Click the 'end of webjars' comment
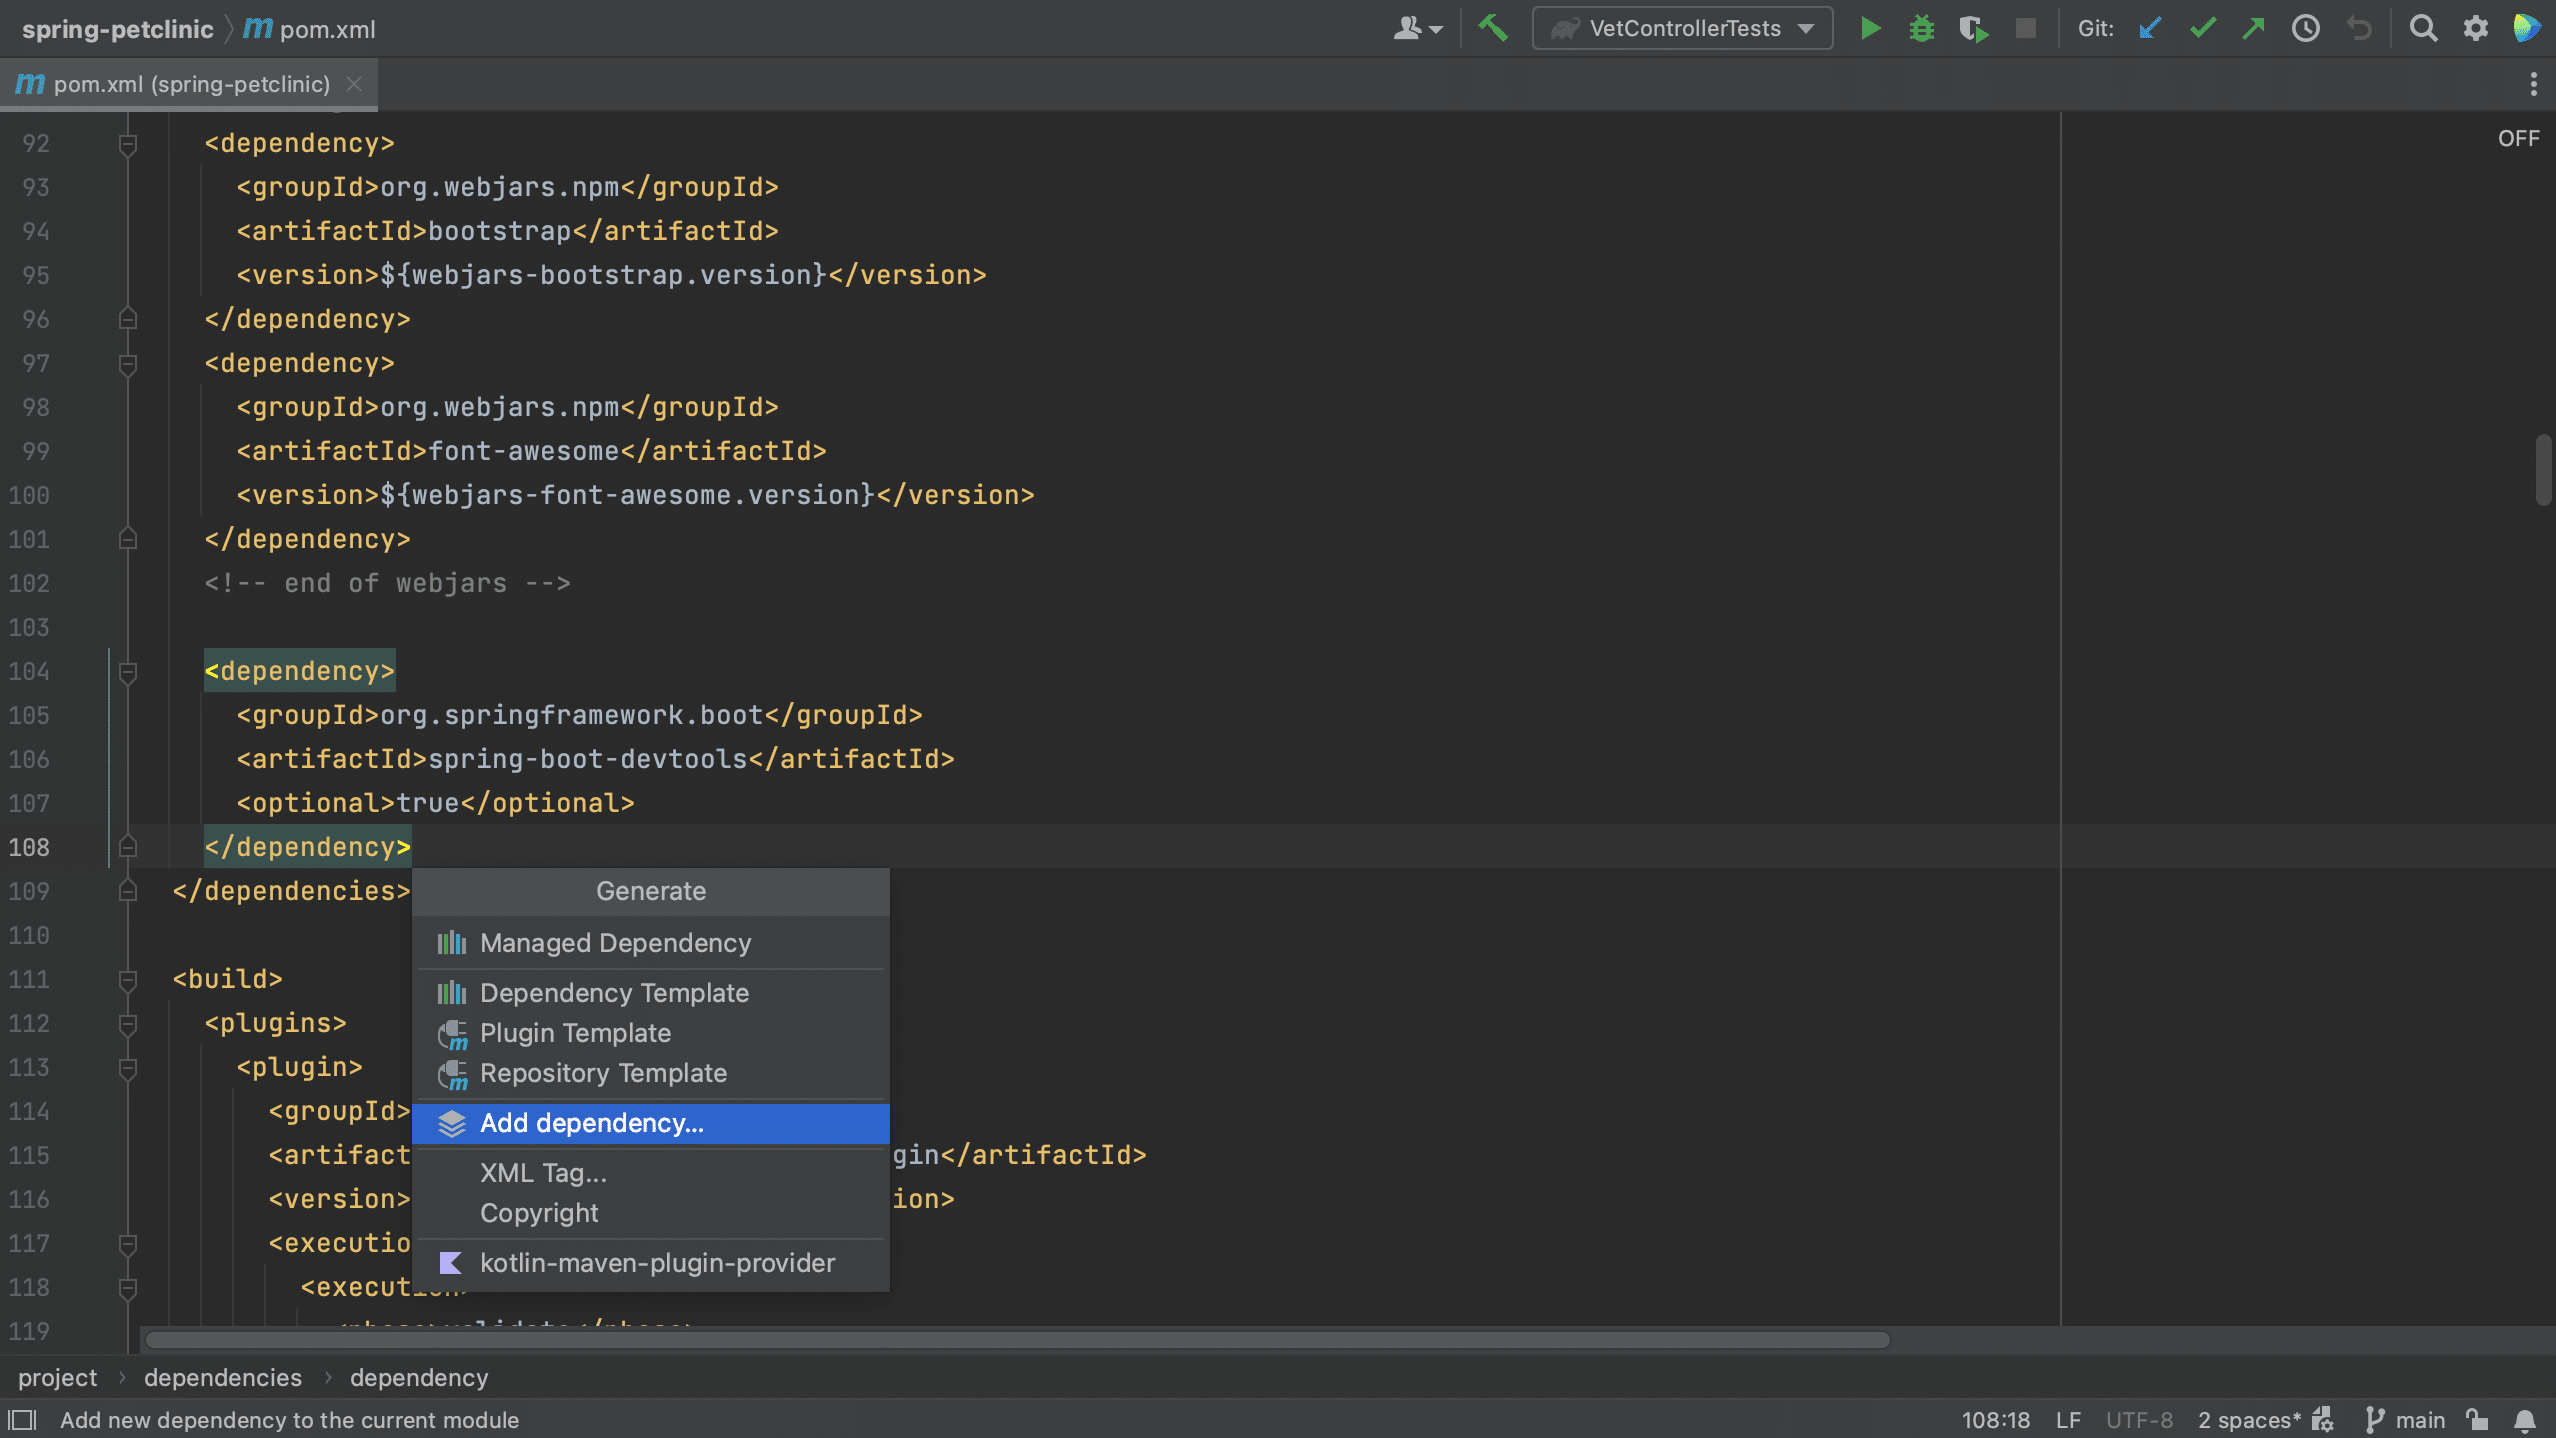This screenshot has height=1438, width=2556. click(387, 583)
